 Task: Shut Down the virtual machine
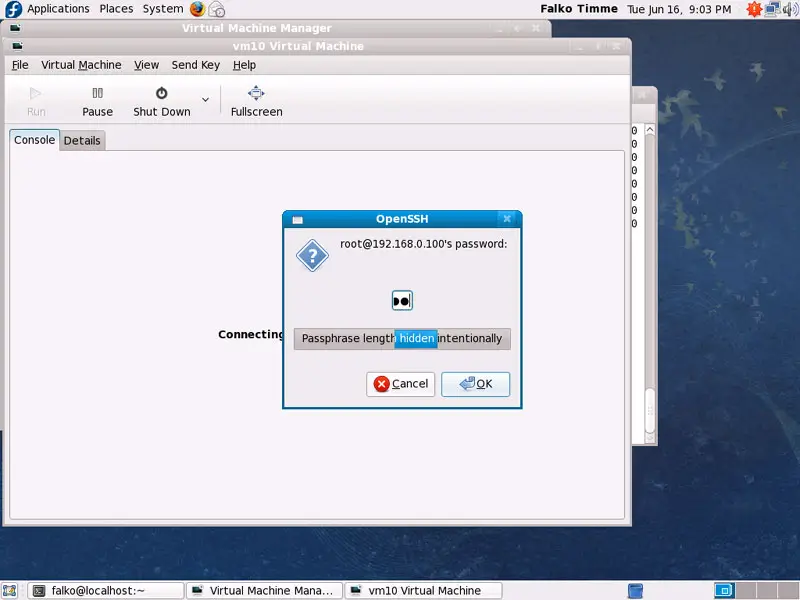click(162, 102)
